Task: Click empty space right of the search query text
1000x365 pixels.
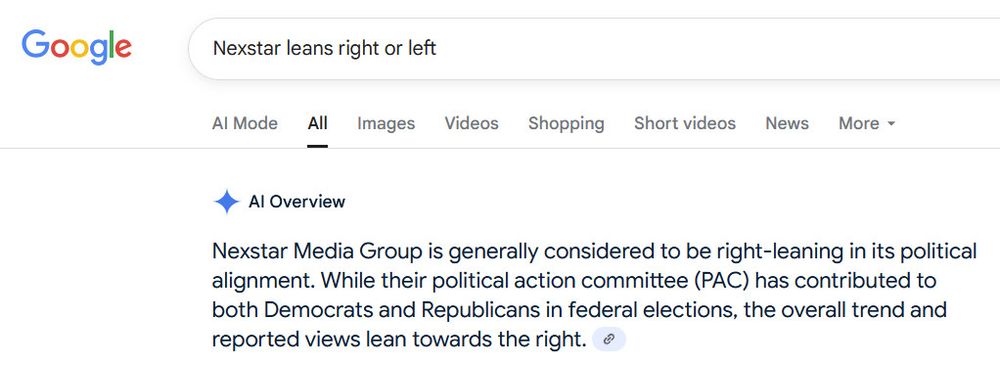Action: pyautogui.click(x=702, y=48)
